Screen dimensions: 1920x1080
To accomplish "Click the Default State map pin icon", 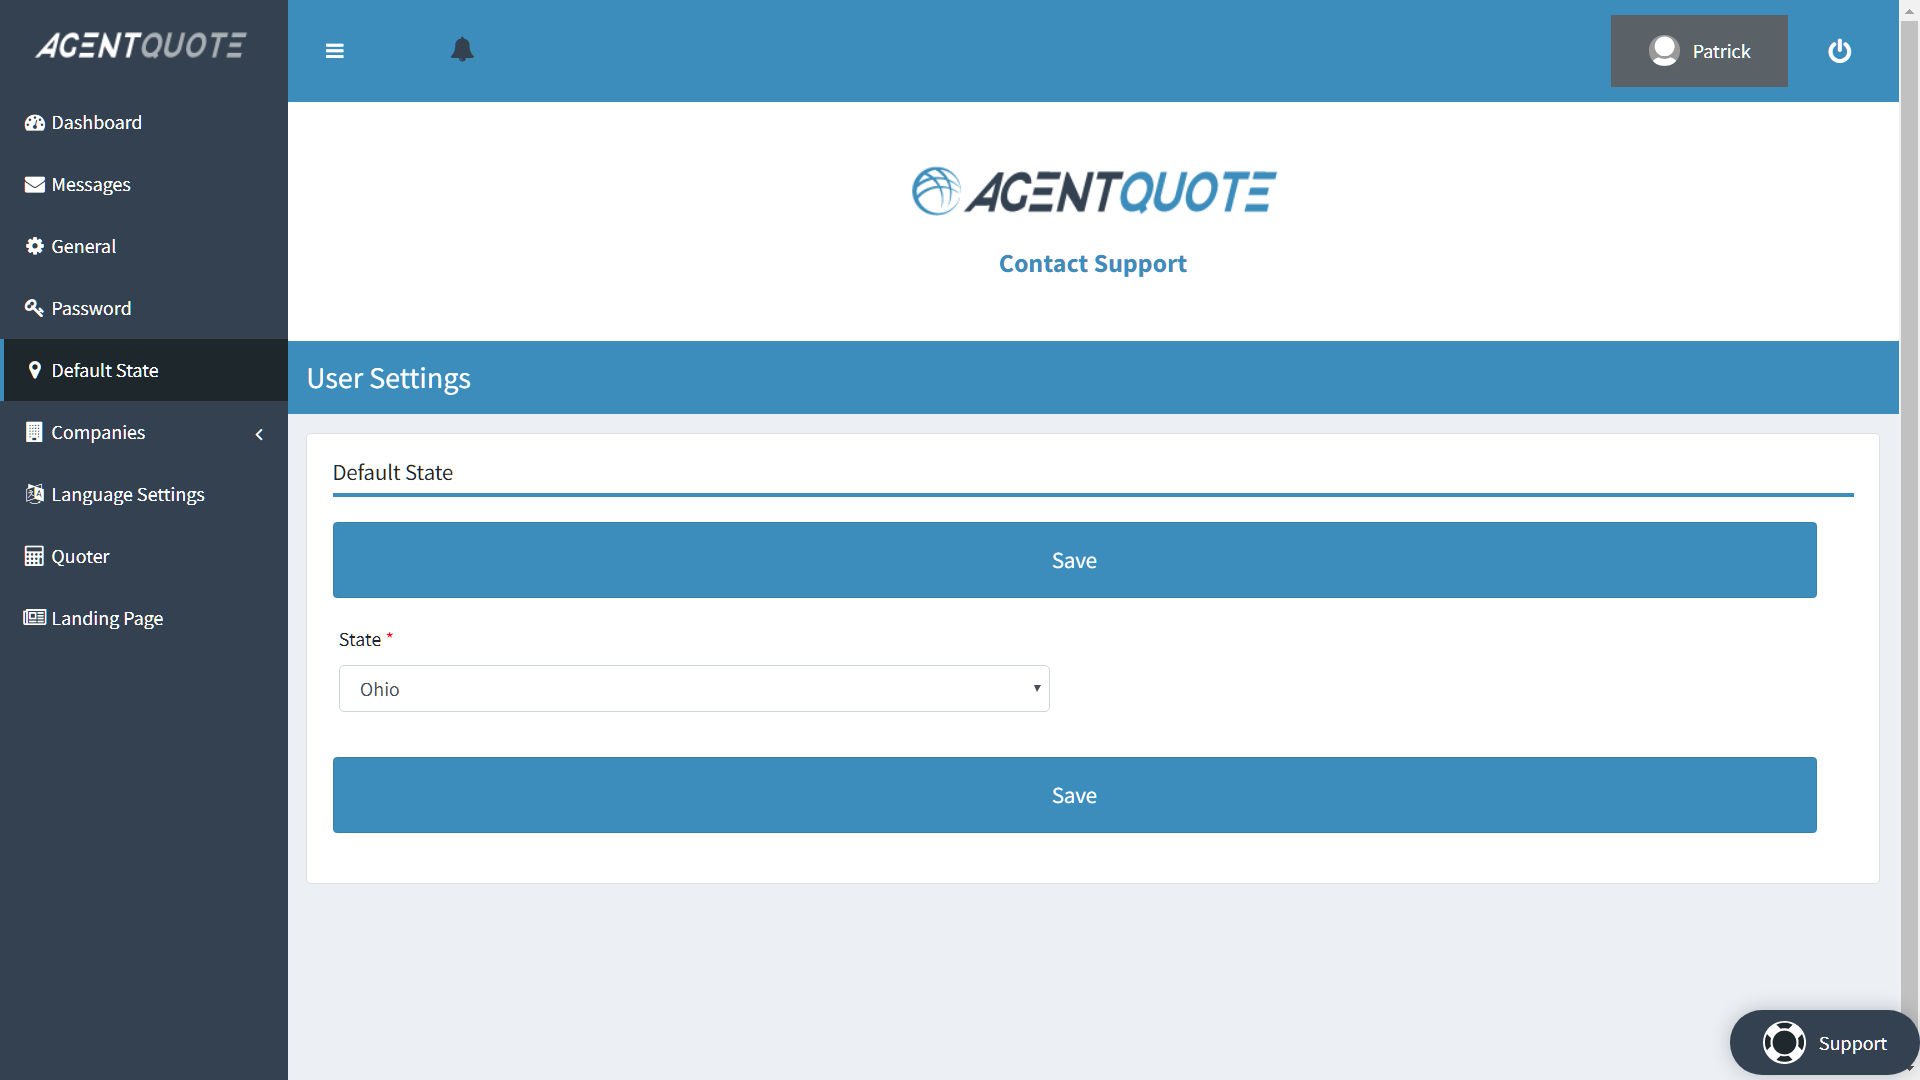I will click(35, 370).
